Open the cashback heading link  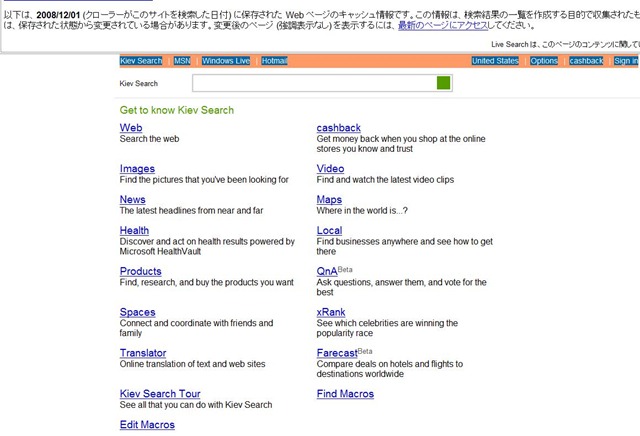(x=339, y=128)
